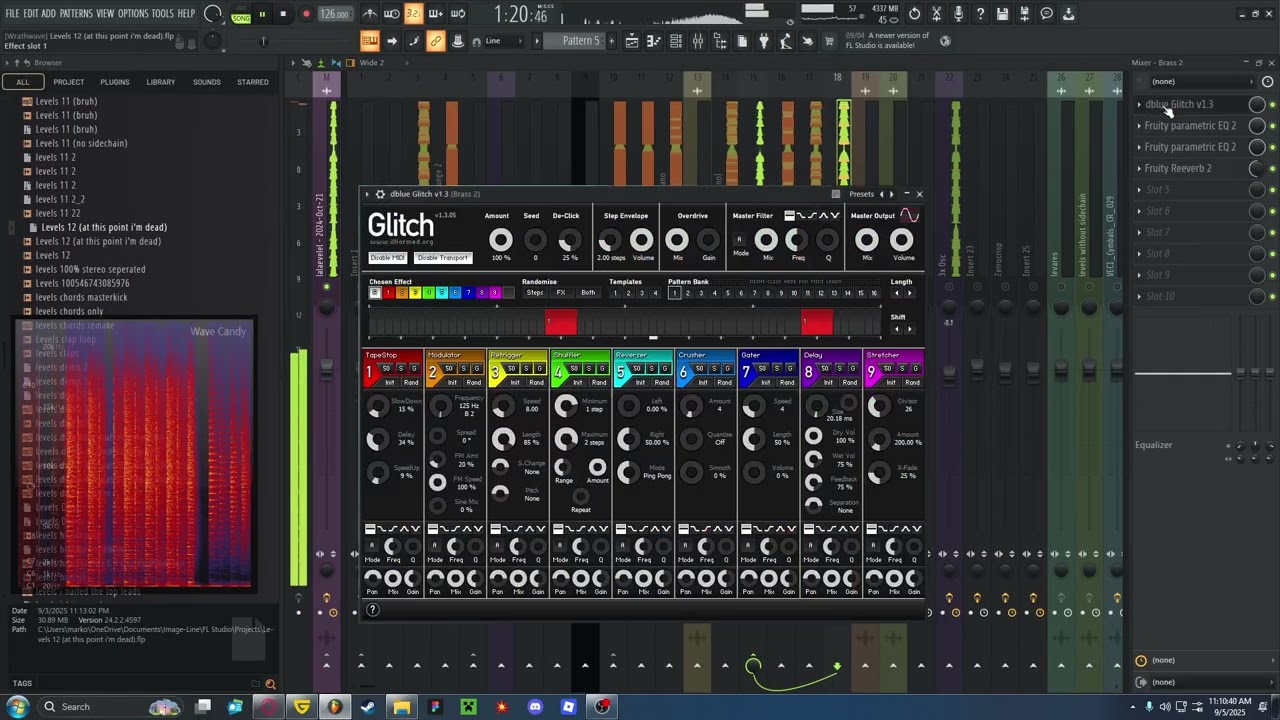Expand first Fruity parametric EQ 2 slot arrow
This screenshot has width=1280, height=720.
tap(1139, 126)
